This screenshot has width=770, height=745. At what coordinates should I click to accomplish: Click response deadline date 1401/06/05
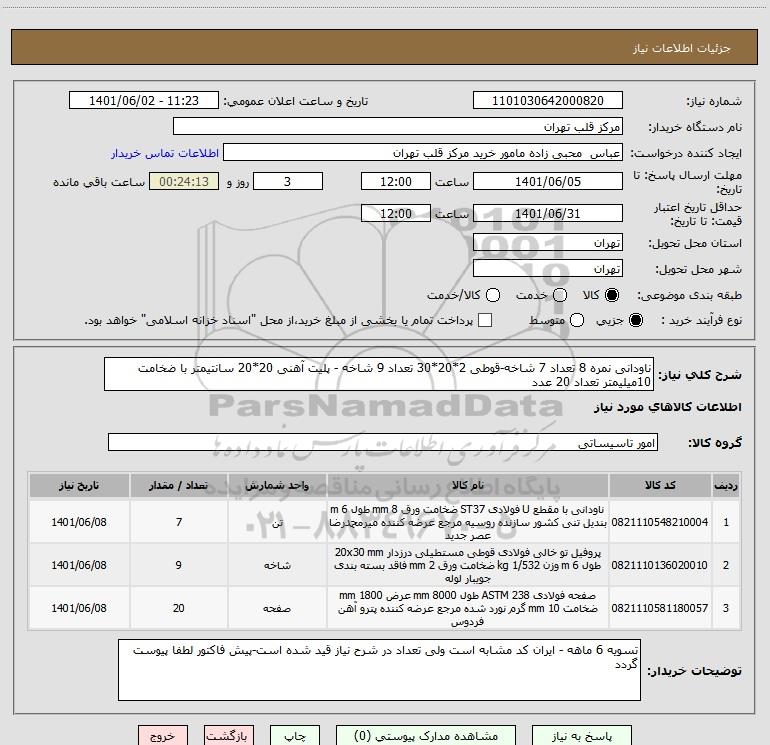548,181
